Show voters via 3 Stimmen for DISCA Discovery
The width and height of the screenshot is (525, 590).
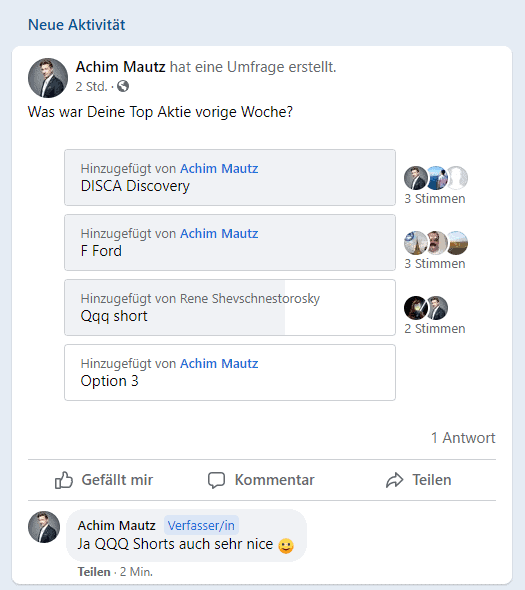tap(435, 199)
